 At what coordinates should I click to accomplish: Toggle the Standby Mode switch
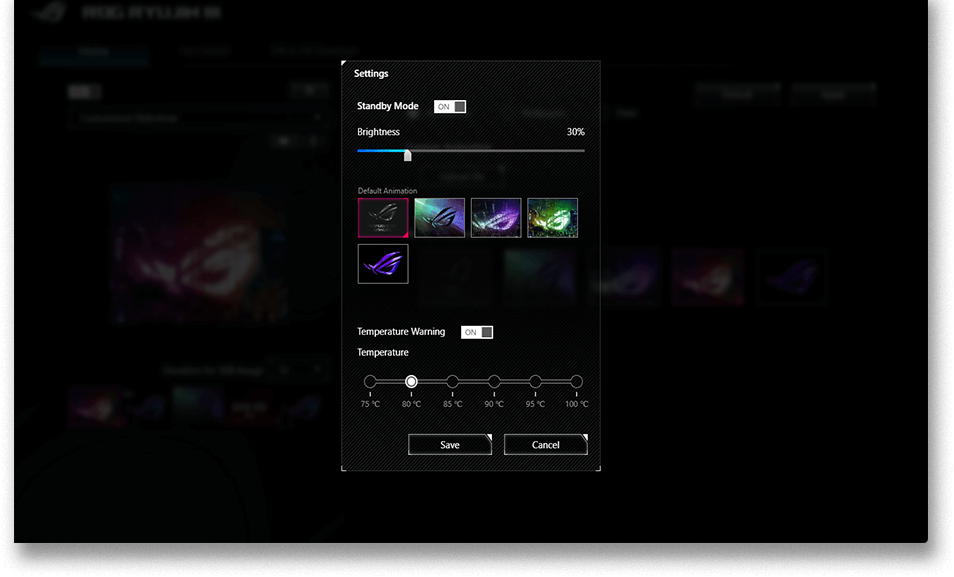pyautogui.click(x=450, y=107)
